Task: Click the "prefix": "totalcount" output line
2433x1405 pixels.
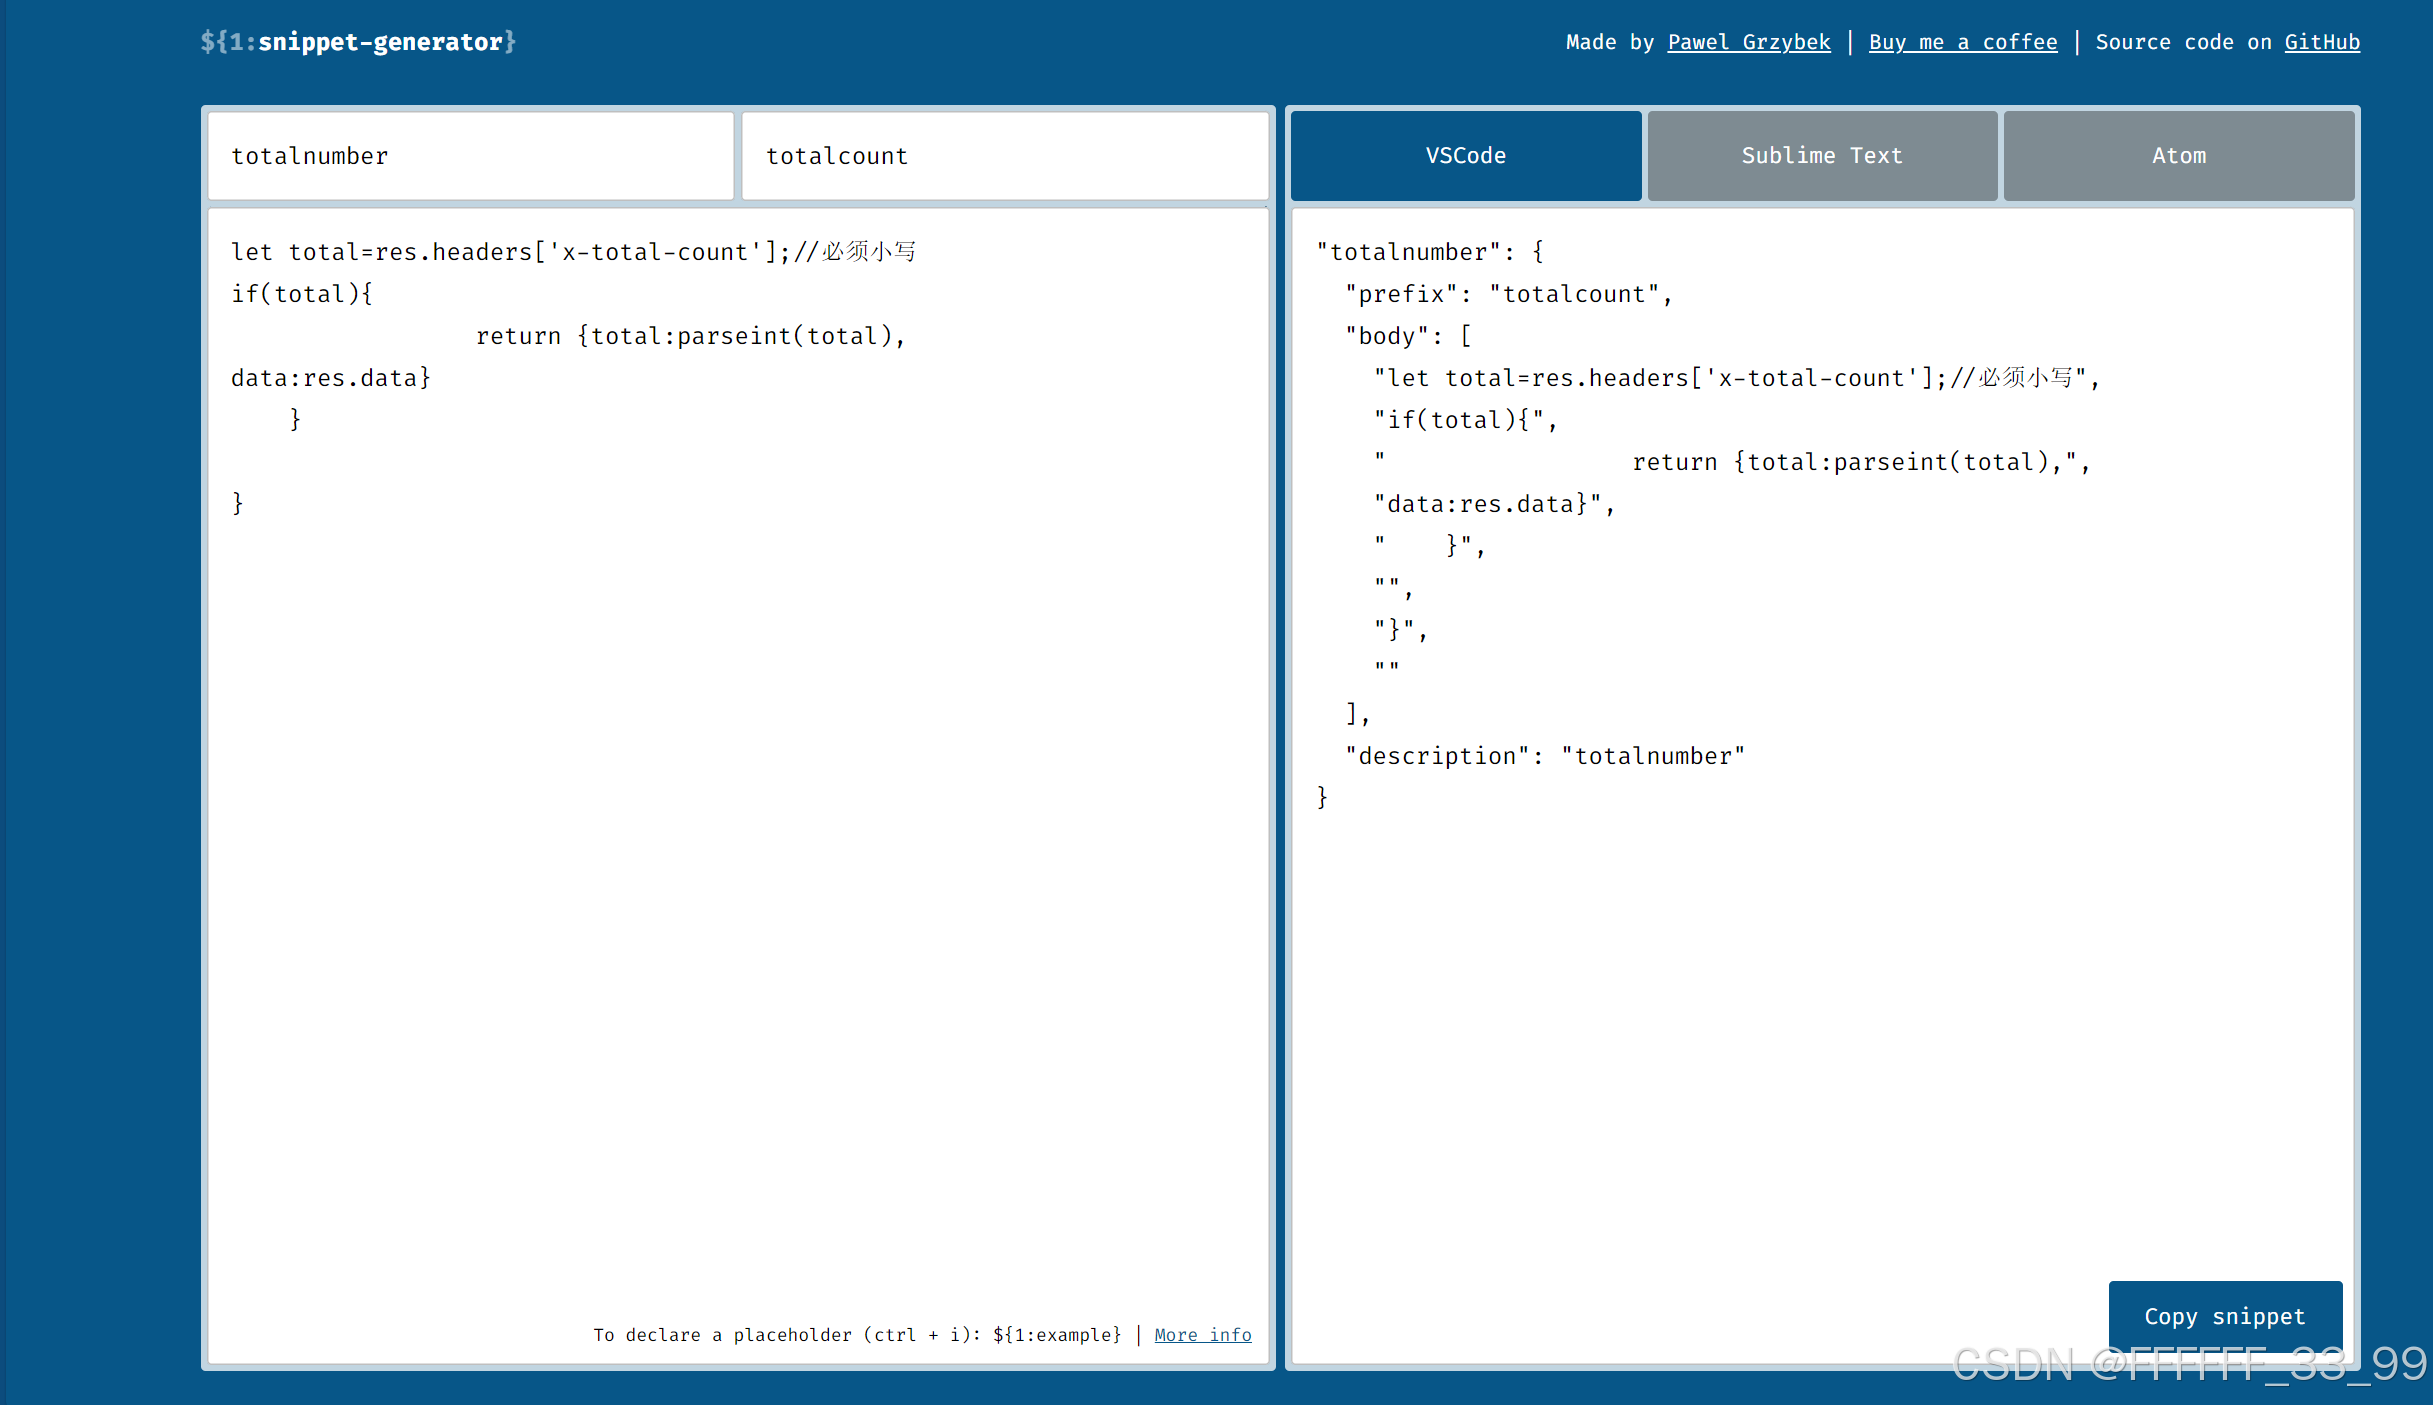Action: click(x=1508, y=294)
